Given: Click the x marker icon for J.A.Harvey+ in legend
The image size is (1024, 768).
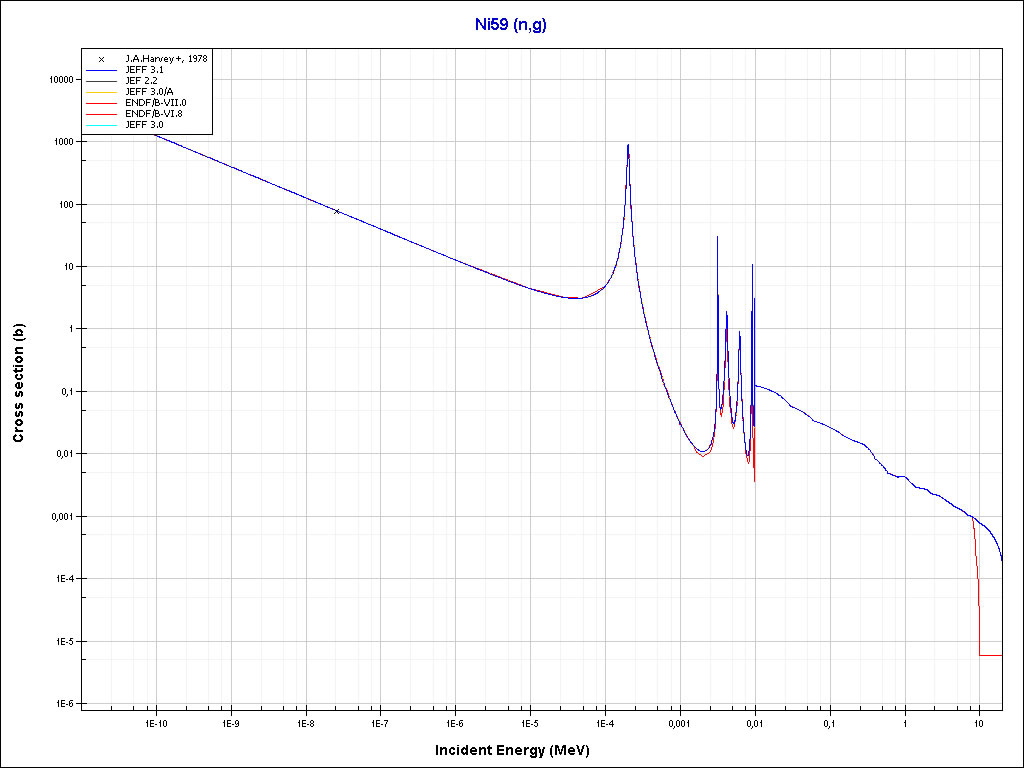Looking at the screenshot, I should click(101, 59).
